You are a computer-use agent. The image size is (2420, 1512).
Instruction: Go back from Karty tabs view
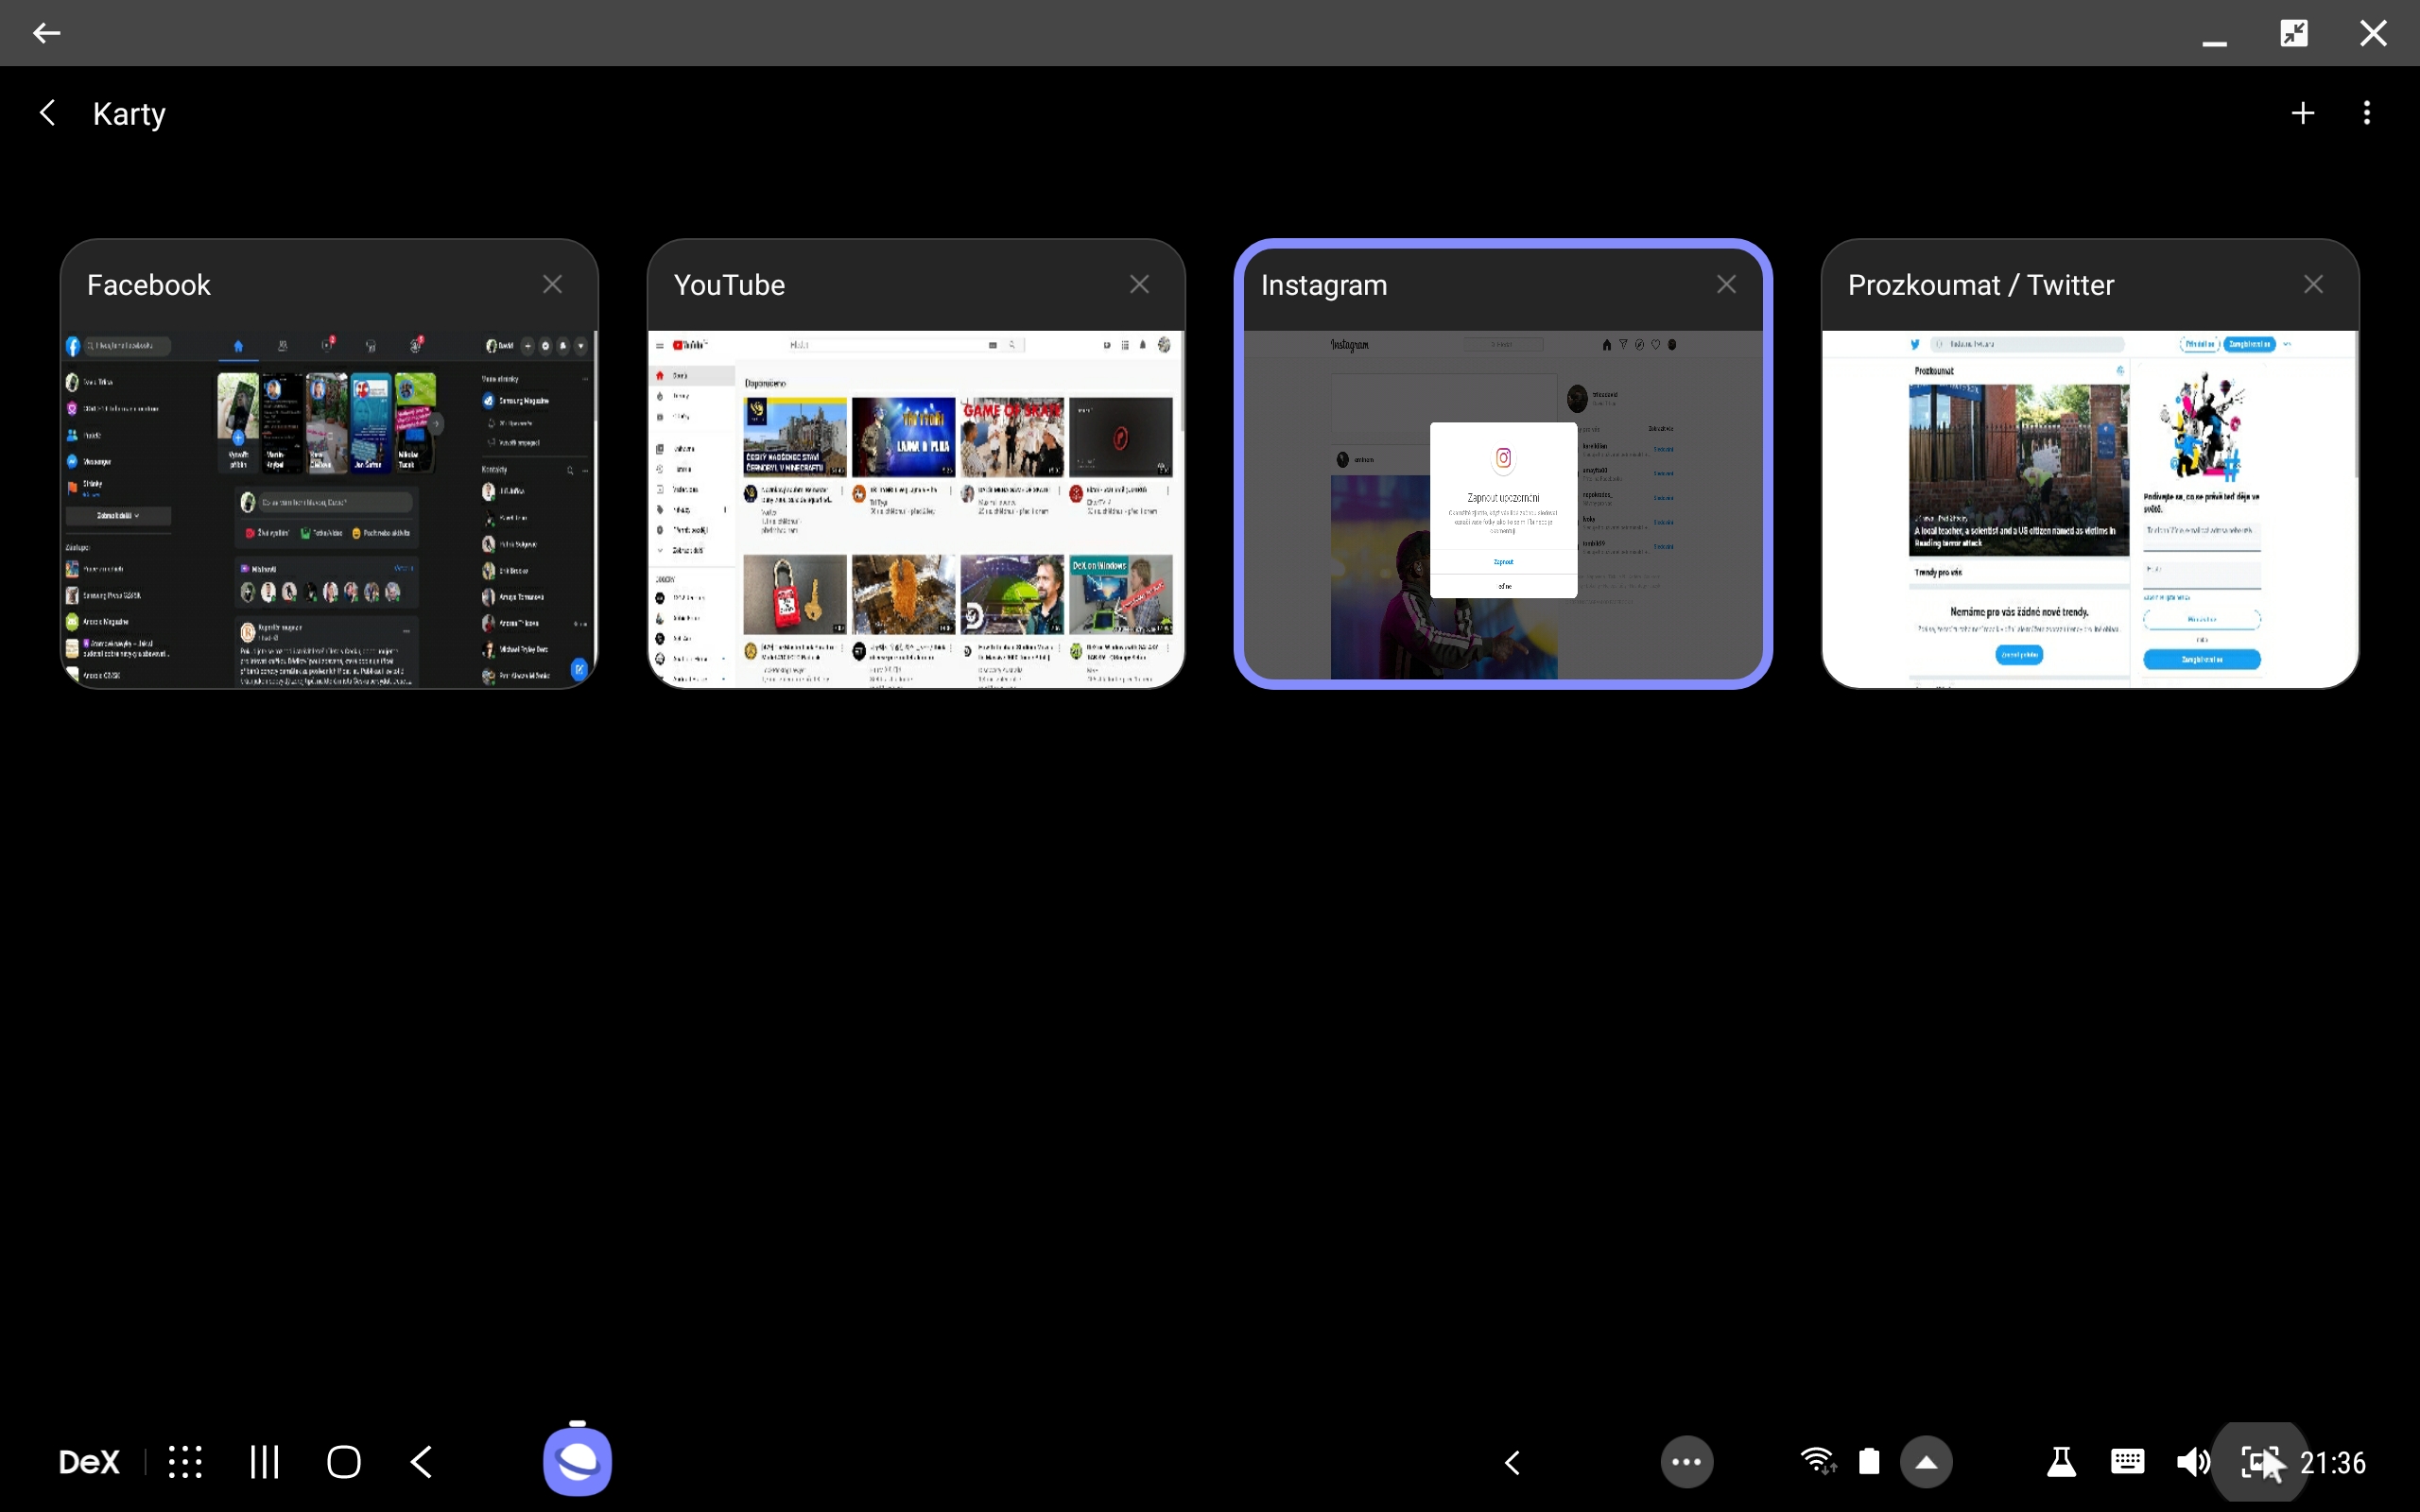pyautogui.click(x=47, y=113)
